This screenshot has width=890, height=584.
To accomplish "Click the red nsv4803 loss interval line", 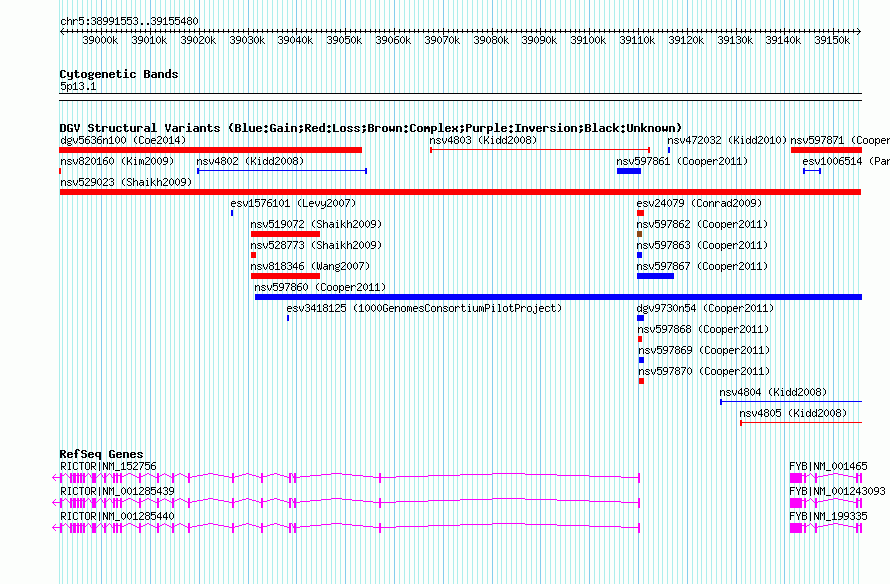I will pyautogui.click(x=540, y=150).
